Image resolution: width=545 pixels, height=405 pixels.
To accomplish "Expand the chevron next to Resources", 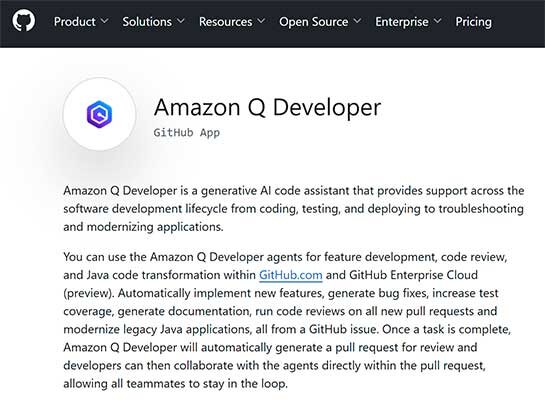I will tap(261, 21).
